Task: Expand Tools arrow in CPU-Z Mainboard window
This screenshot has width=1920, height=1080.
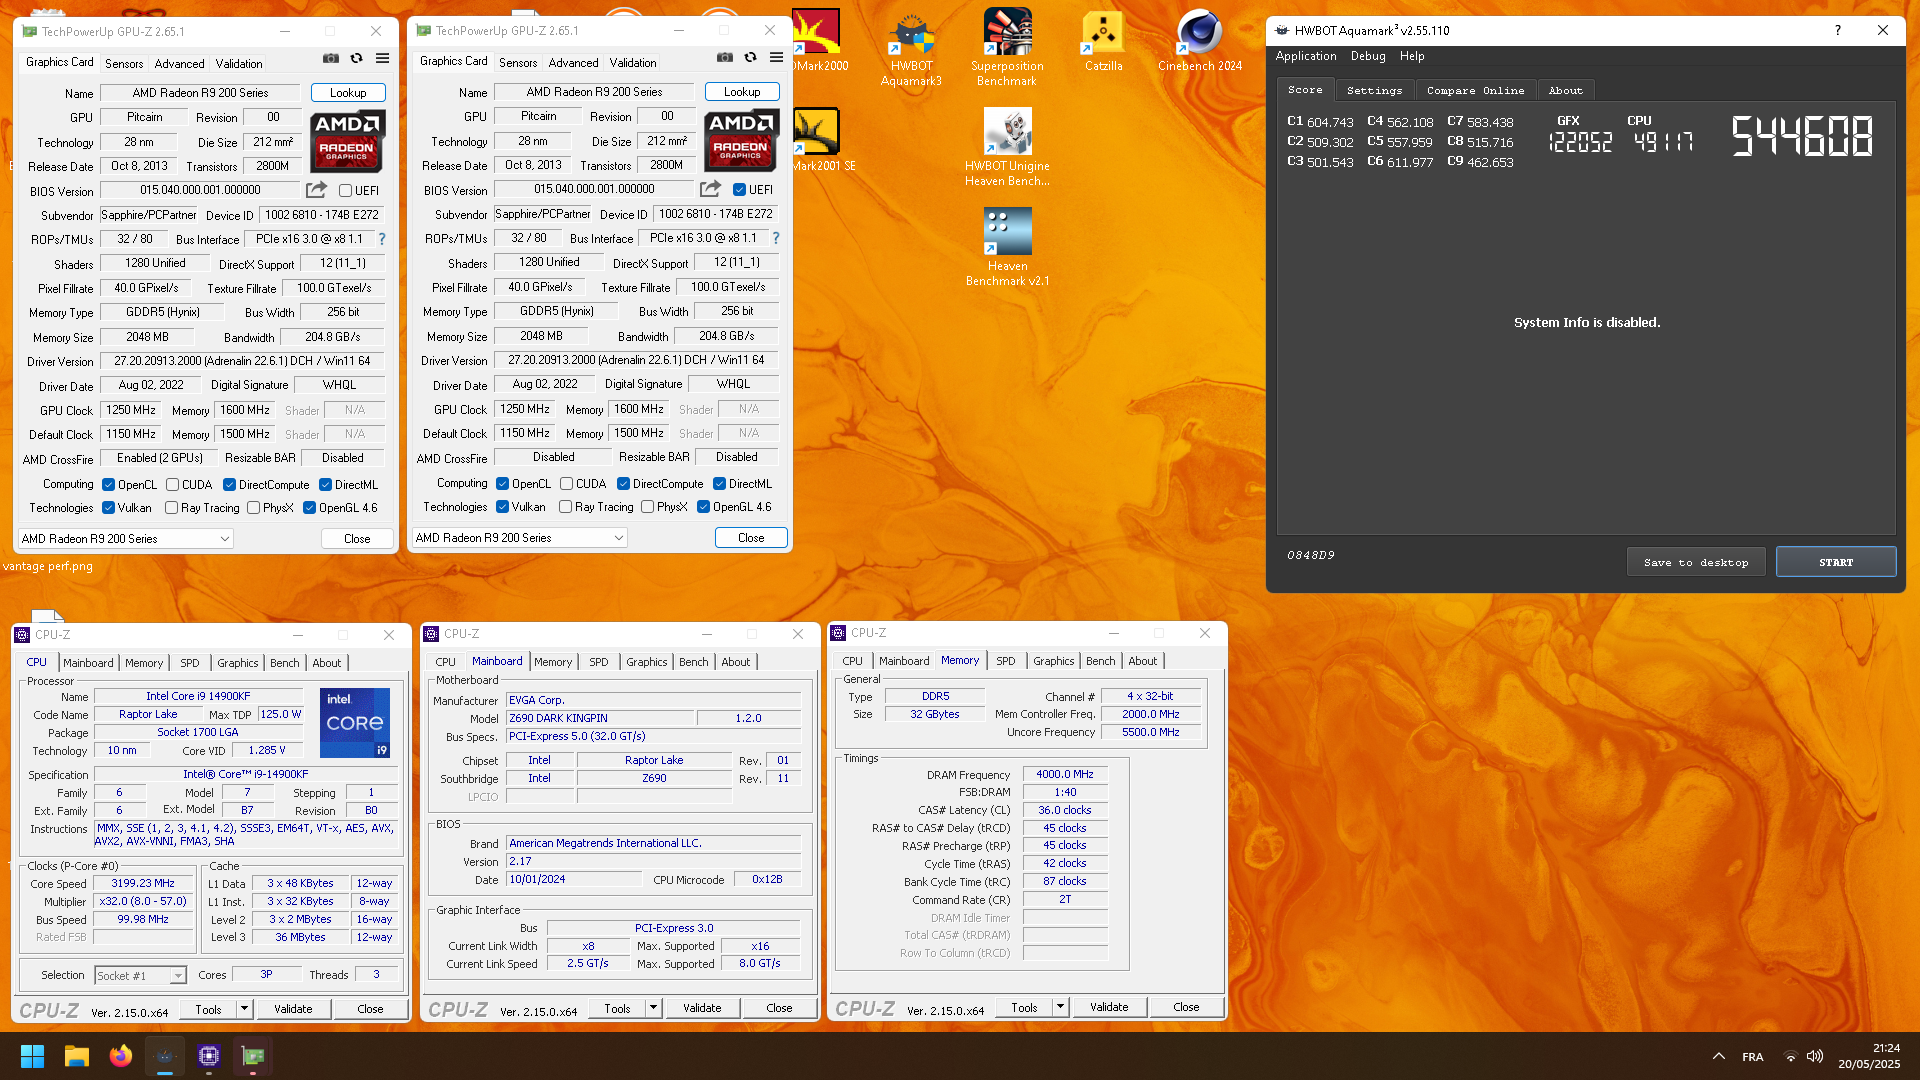Action: (x=652, y=1008)
